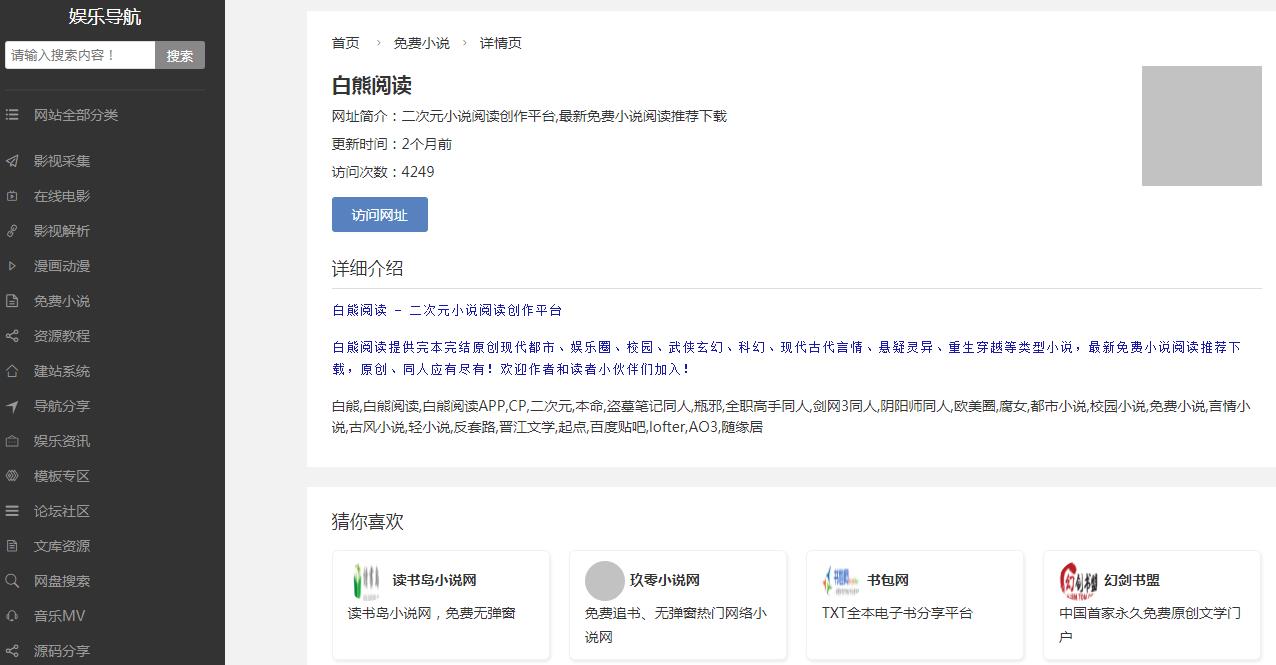Open 导航分享 in the sidebar
The width and height of the screenshot is (1276, 665).
62,406
